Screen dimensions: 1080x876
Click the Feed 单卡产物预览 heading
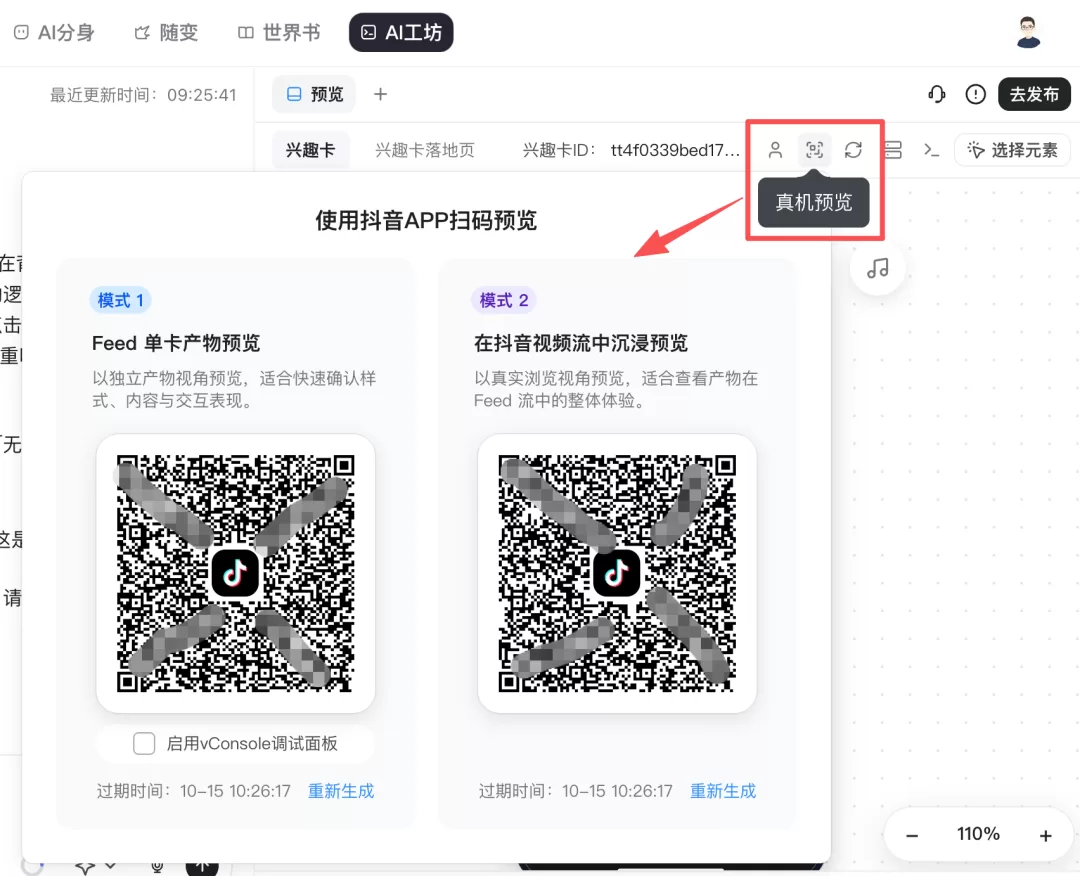point(176,343)
